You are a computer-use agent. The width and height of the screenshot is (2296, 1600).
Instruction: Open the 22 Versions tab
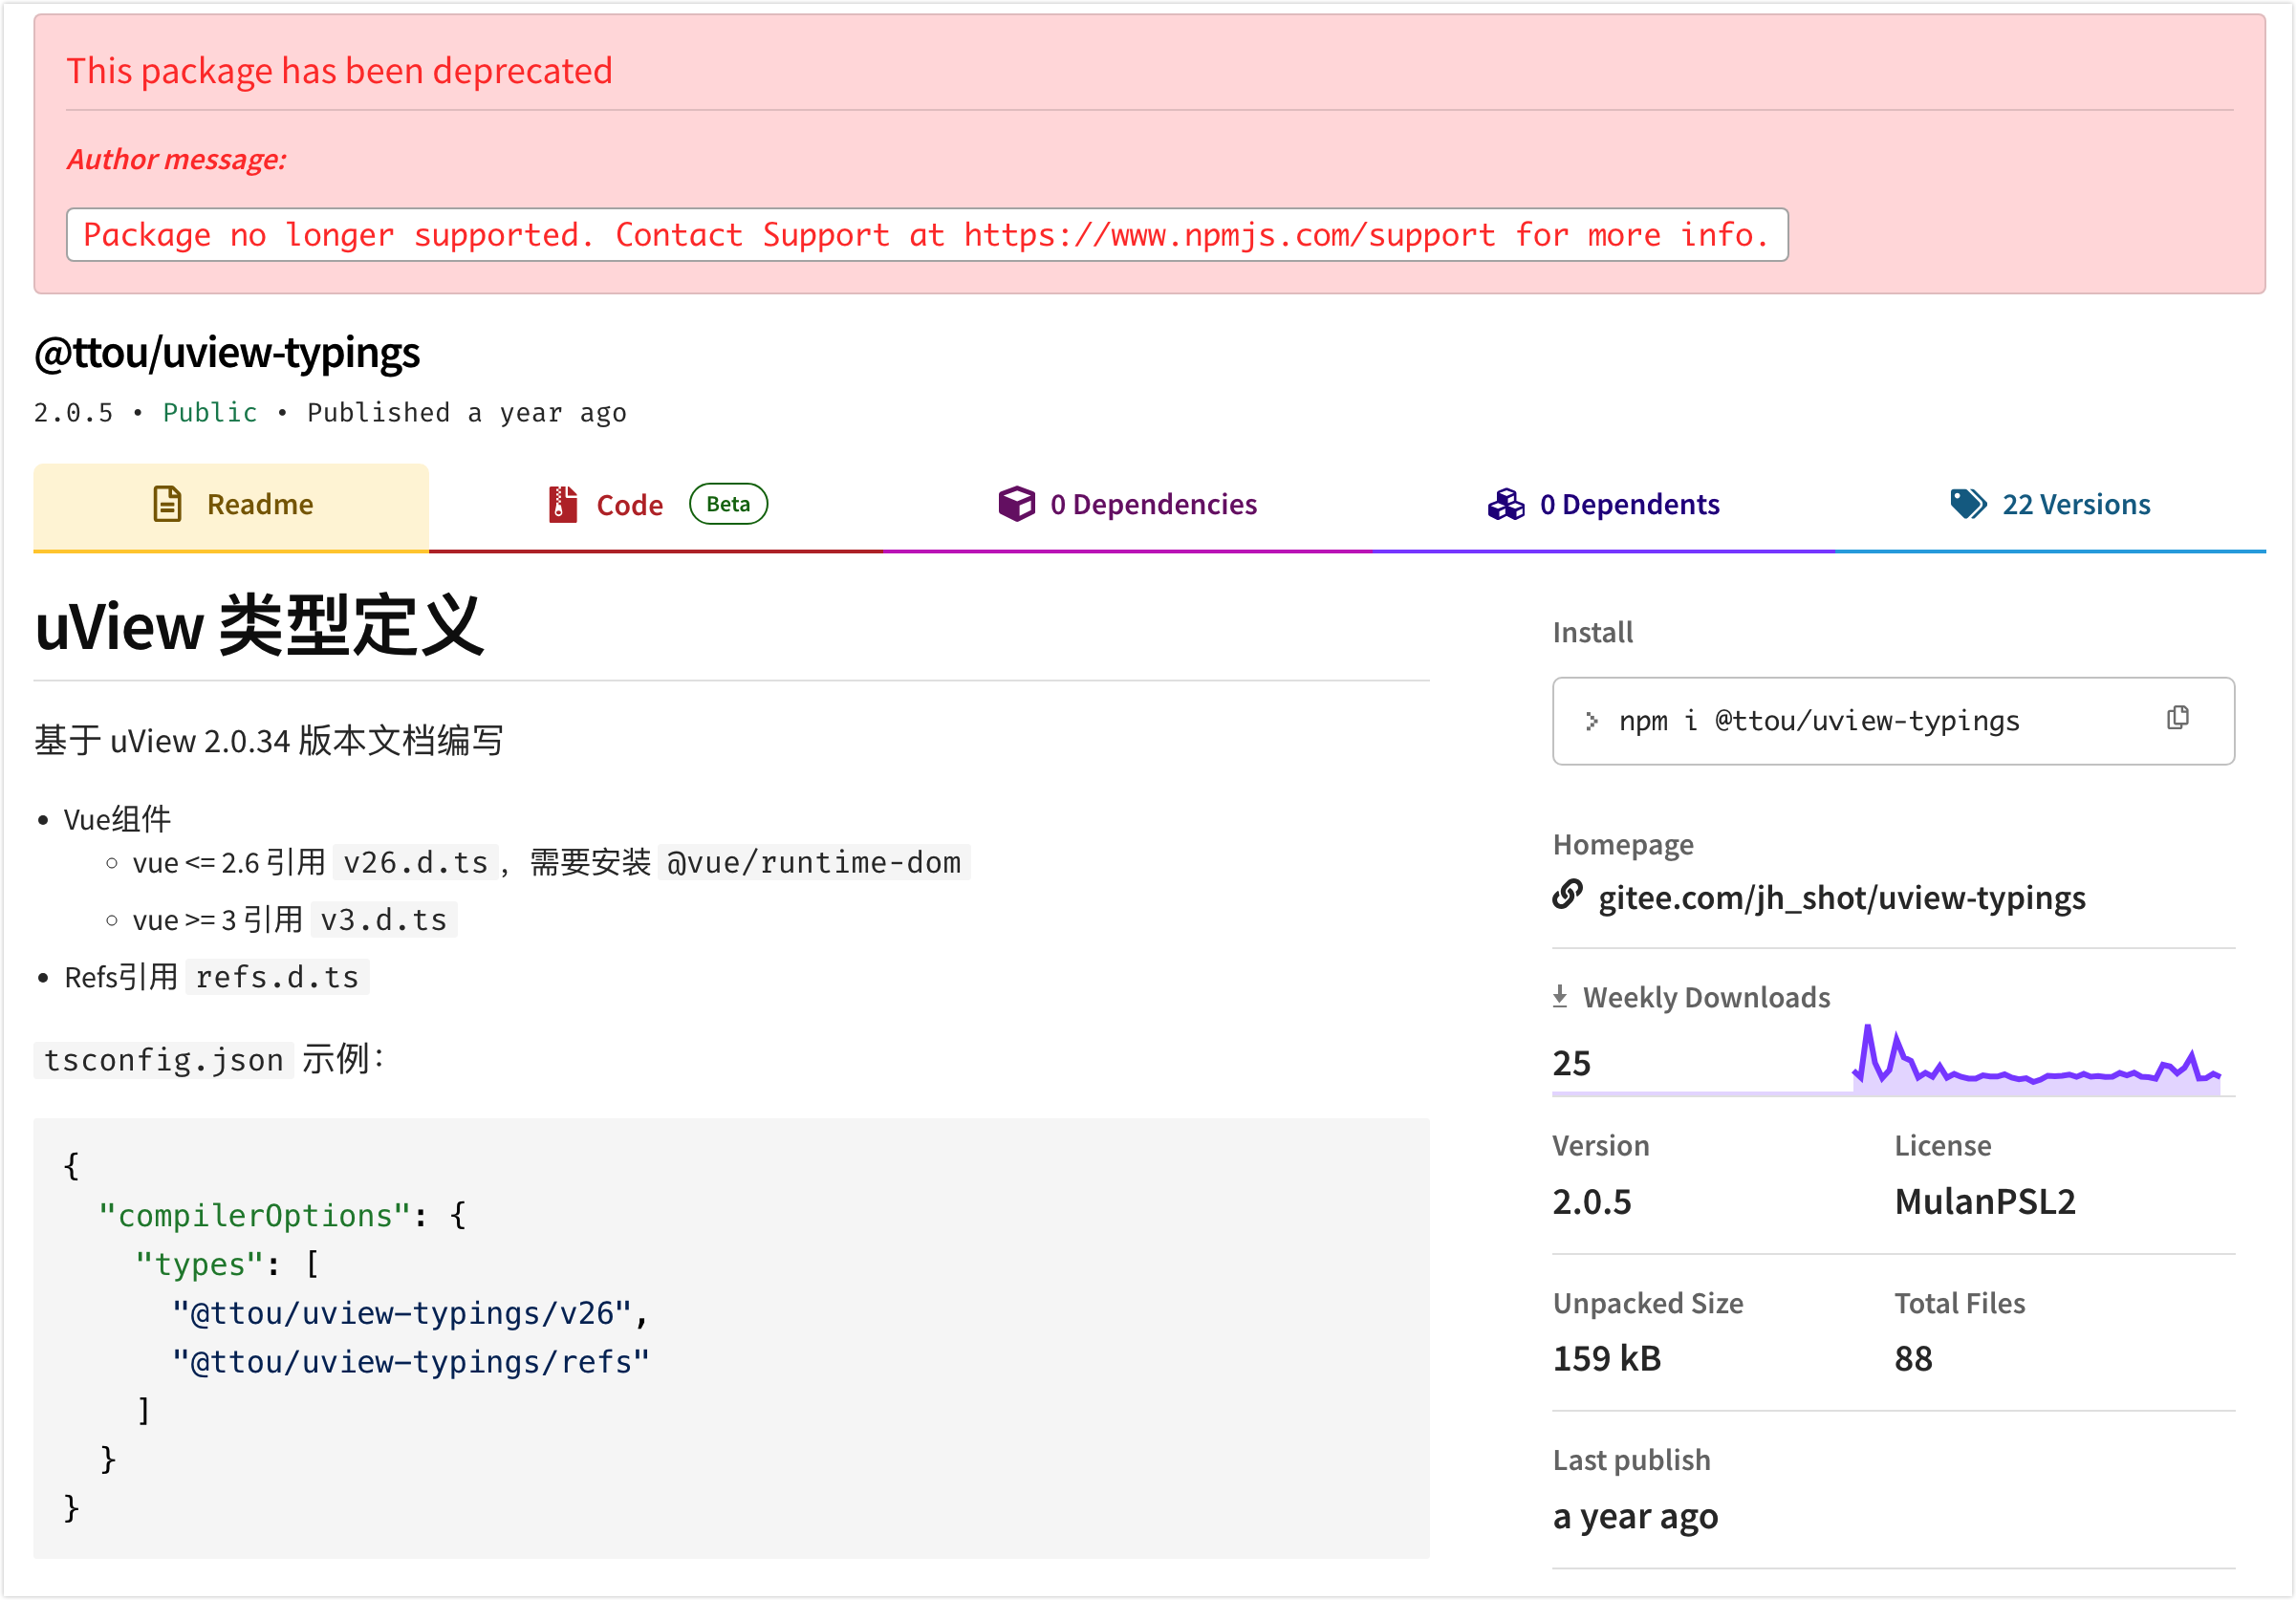pyautogui.click(x=2050, y=506)
